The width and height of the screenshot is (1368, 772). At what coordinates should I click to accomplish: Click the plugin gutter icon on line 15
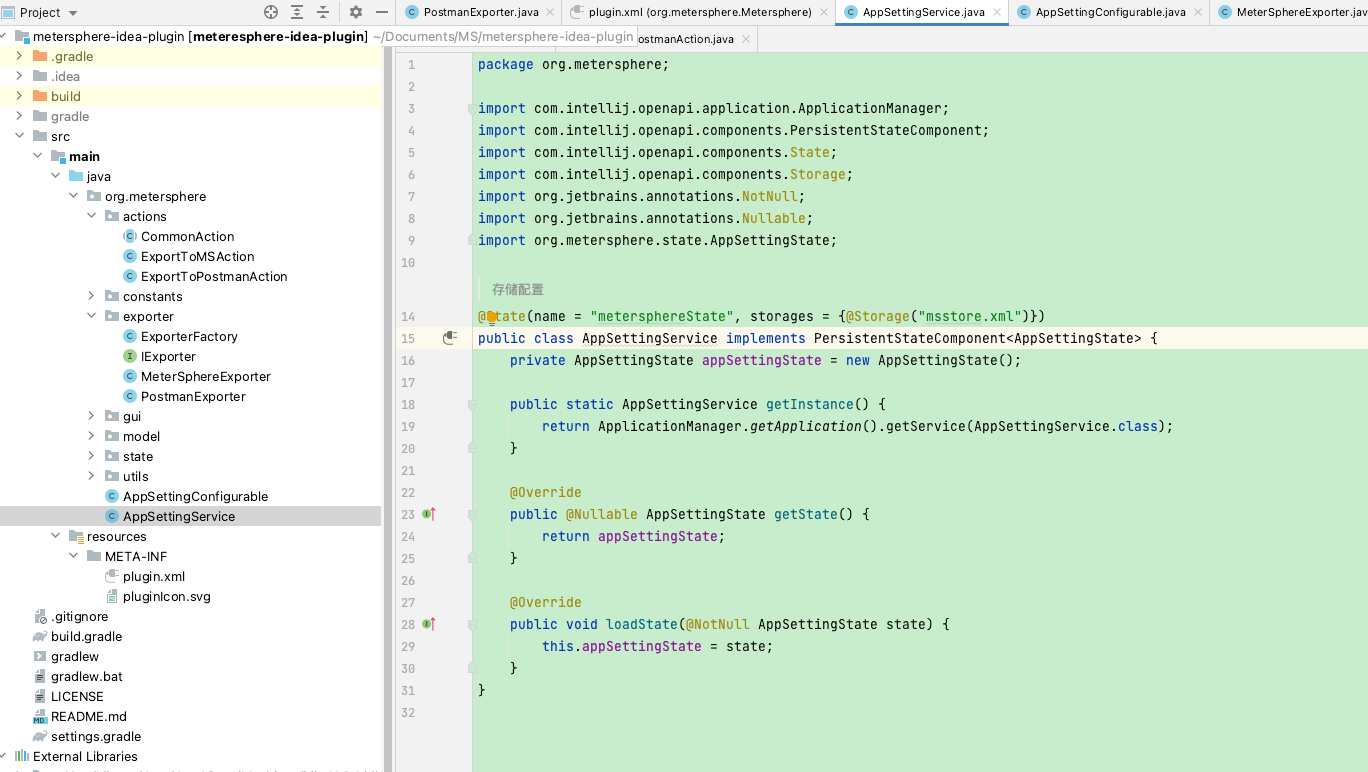click(x=449, y=338)
